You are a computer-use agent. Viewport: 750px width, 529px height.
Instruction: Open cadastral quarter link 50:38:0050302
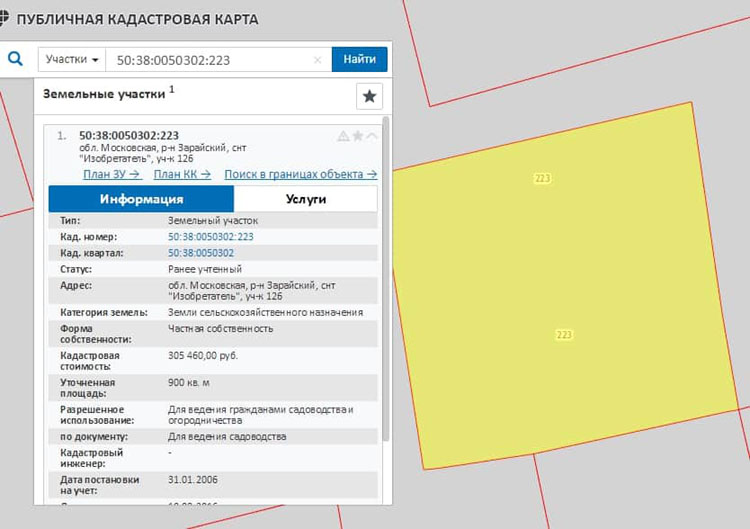(201, 253)
